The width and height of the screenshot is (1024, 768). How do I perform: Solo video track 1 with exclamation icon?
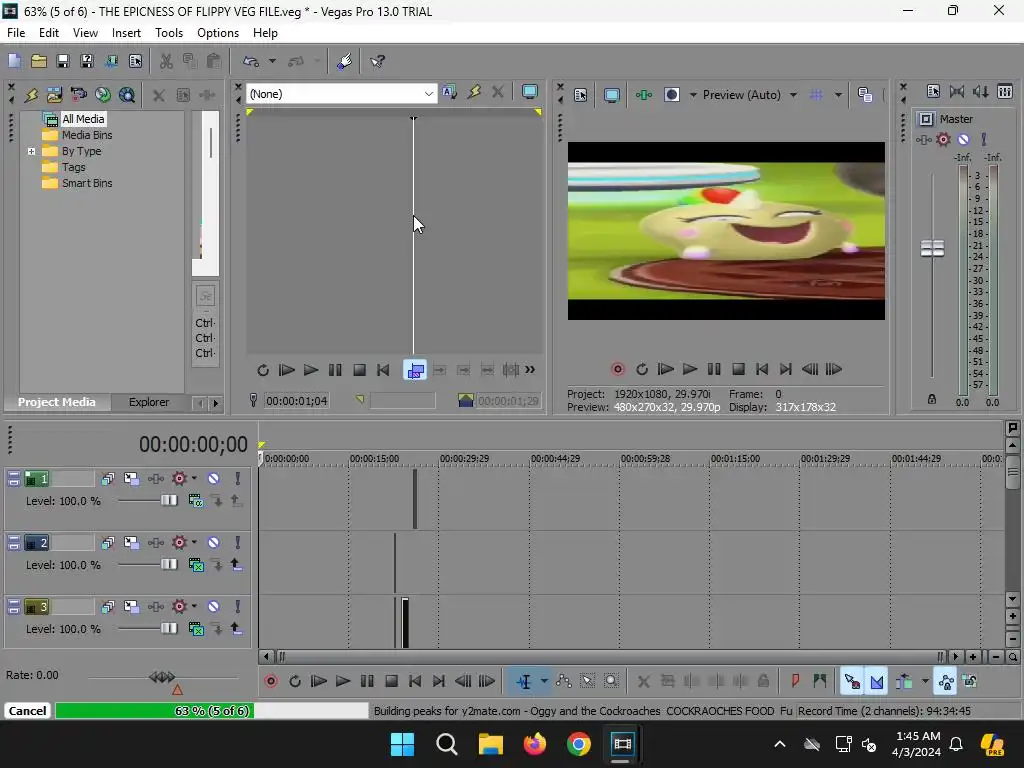coord(238,479)
